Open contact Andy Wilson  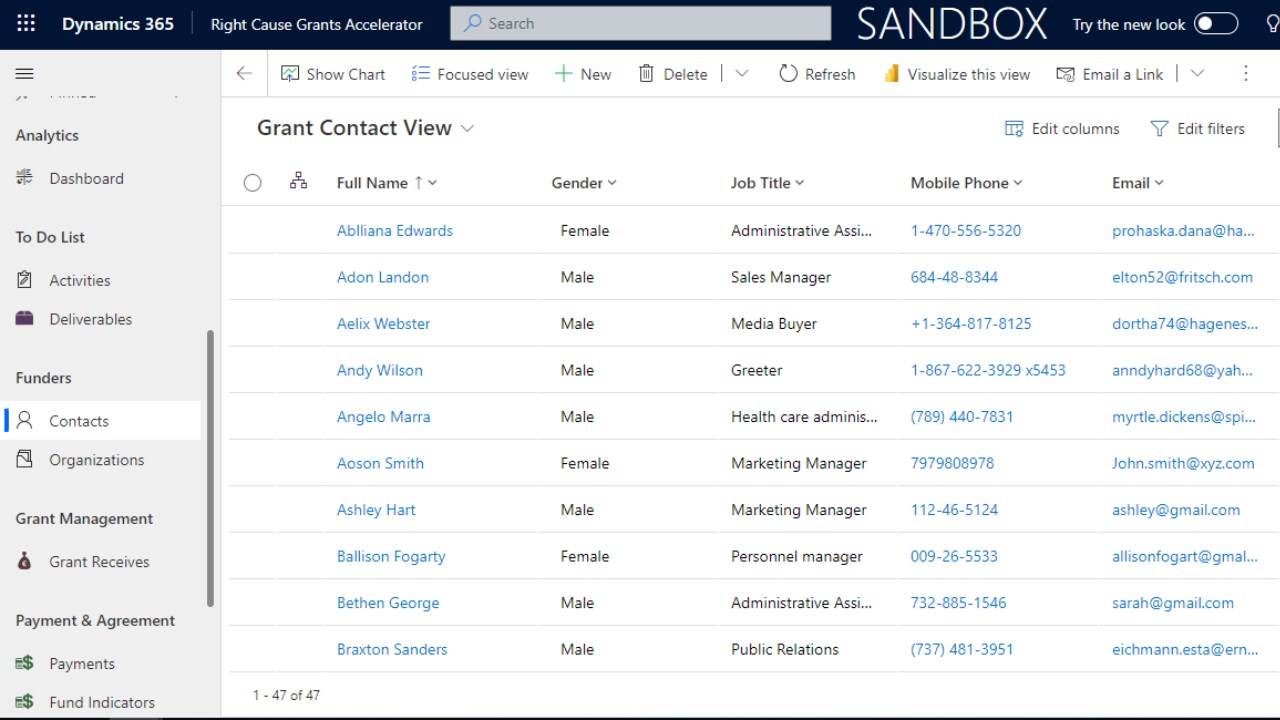point(380,370)
